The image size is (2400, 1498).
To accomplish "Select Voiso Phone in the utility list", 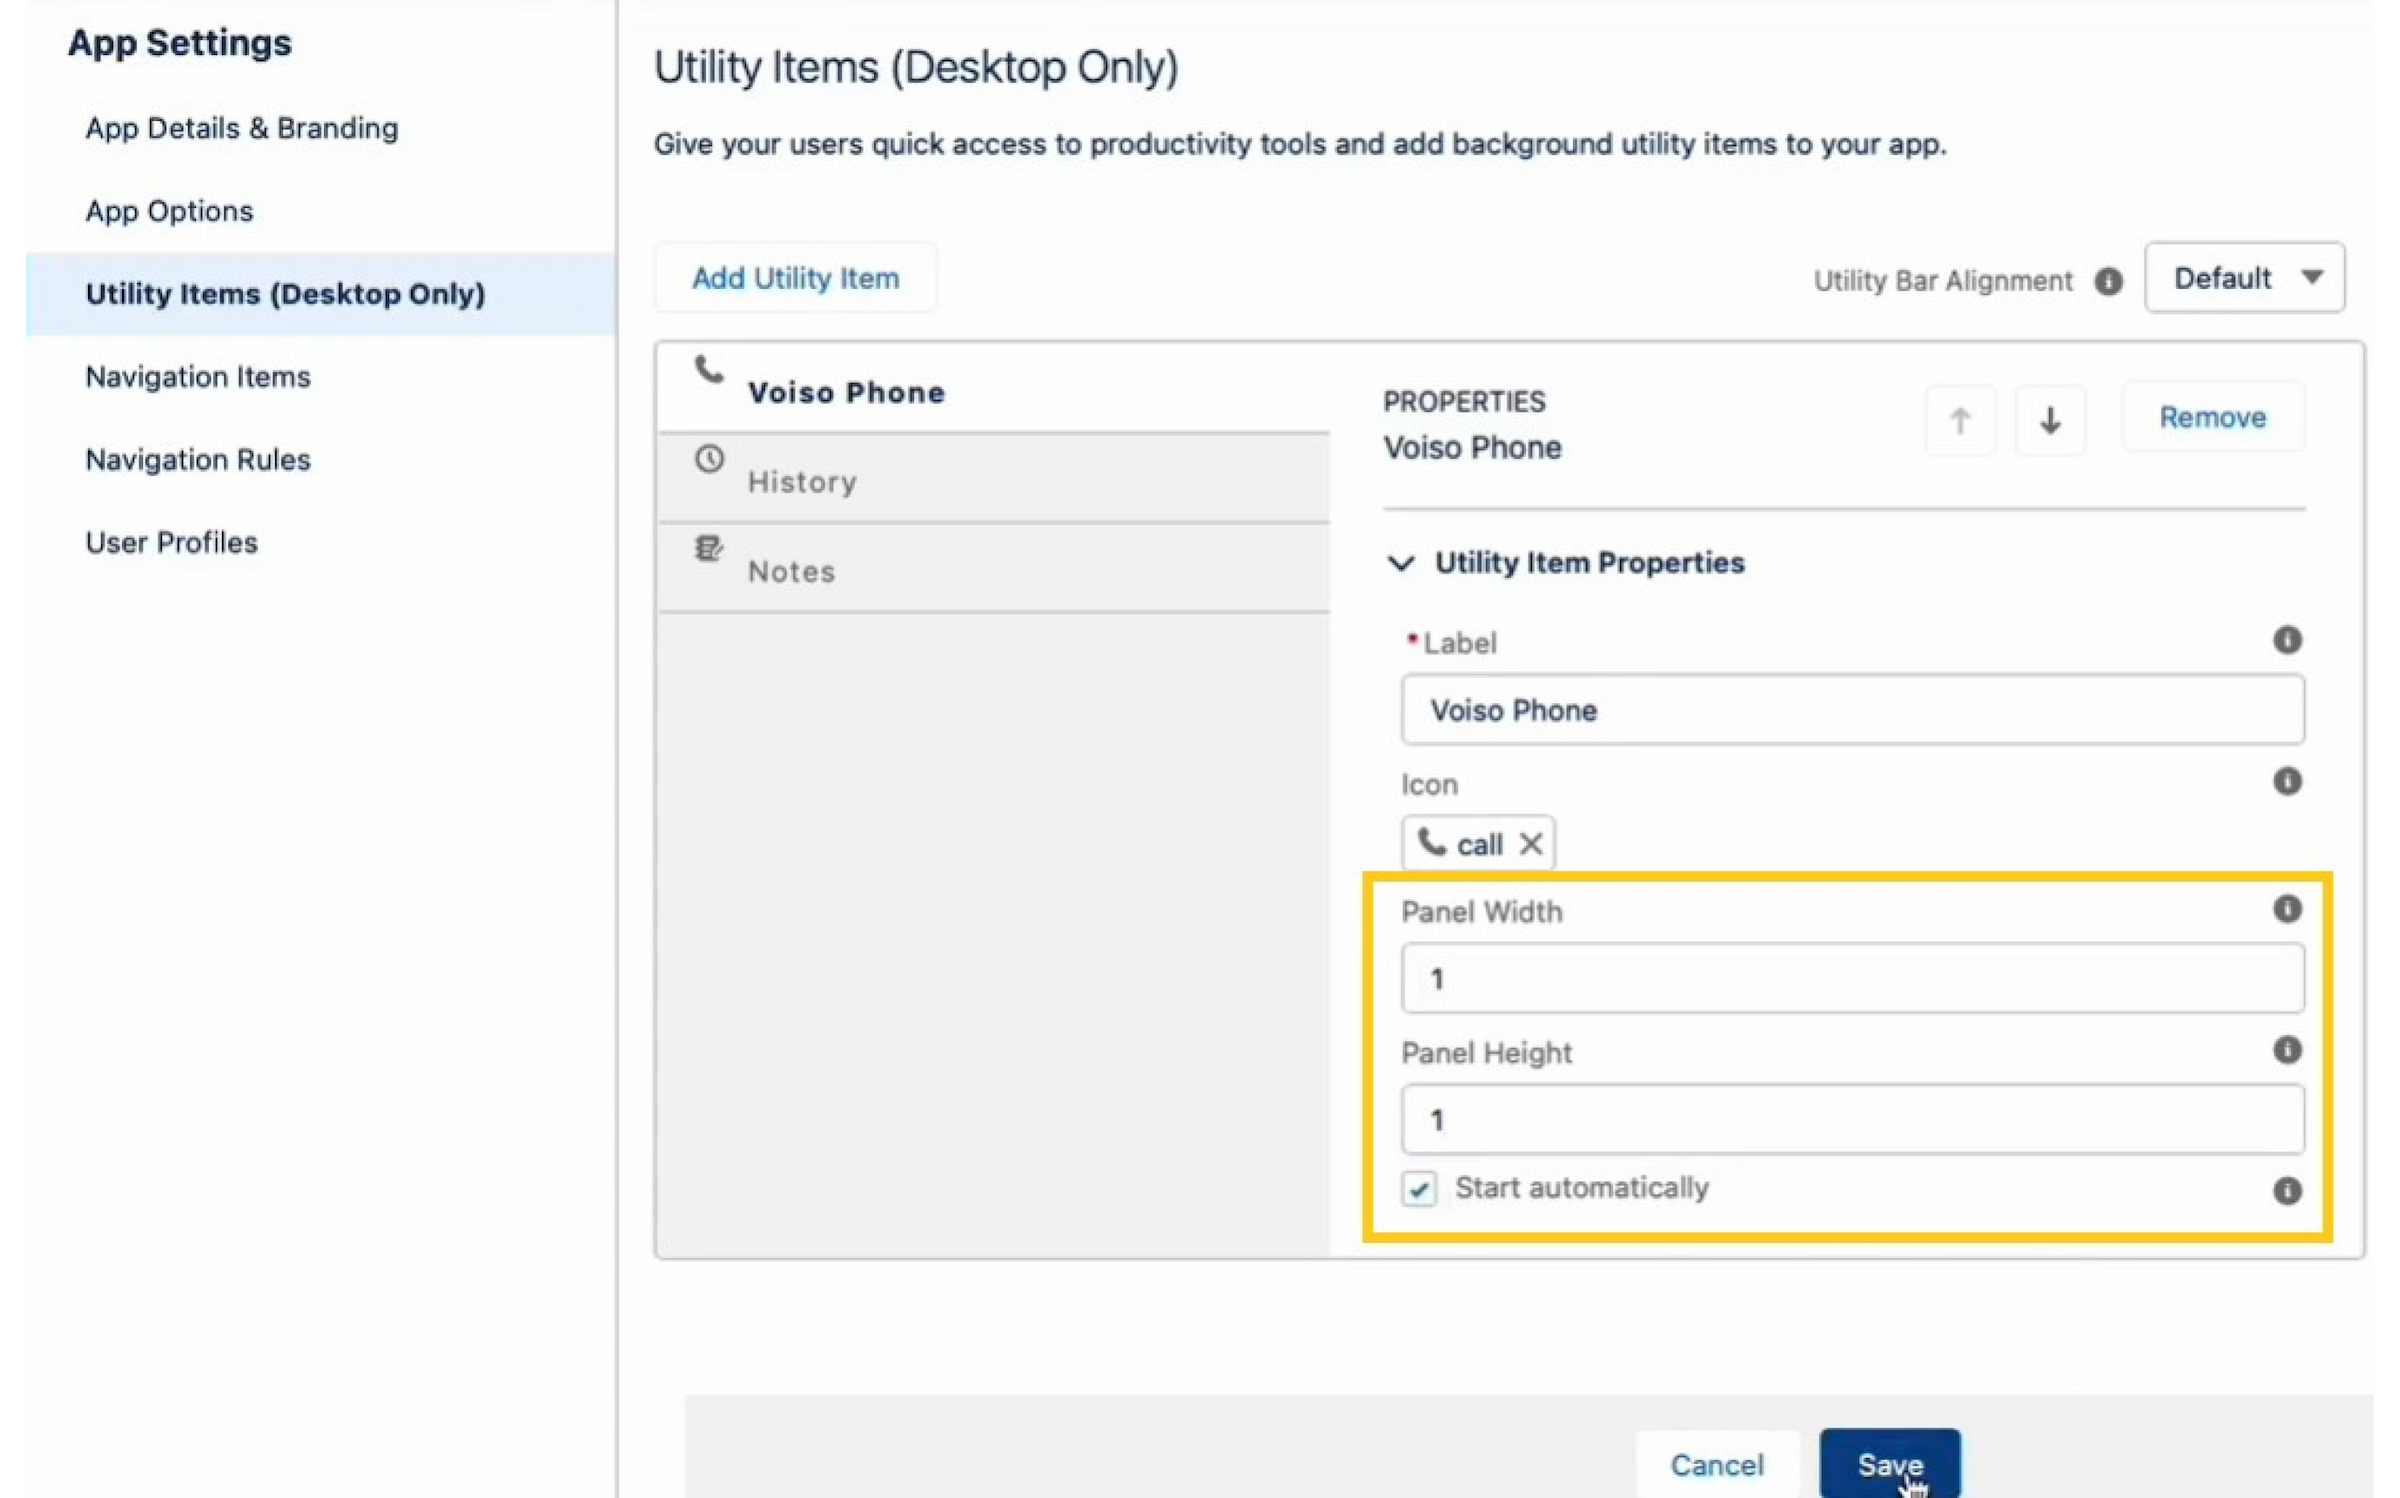I will pyautogui.click(x=993, y=389).
